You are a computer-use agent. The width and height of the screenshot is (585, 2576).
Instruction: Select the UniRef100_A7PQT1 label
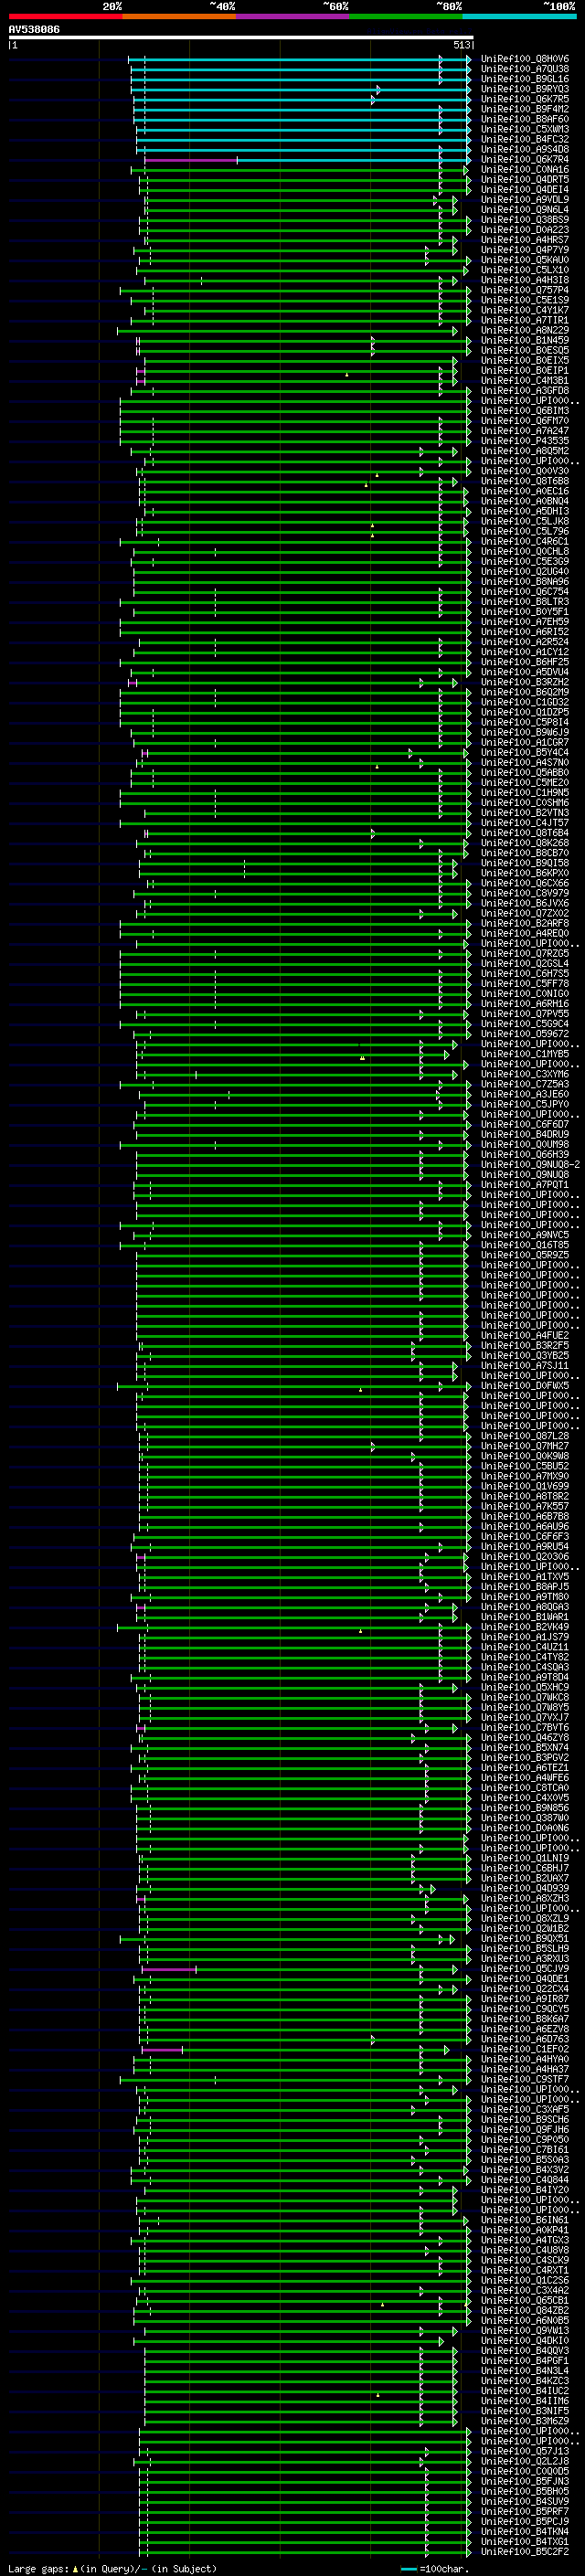(524, 1184)
